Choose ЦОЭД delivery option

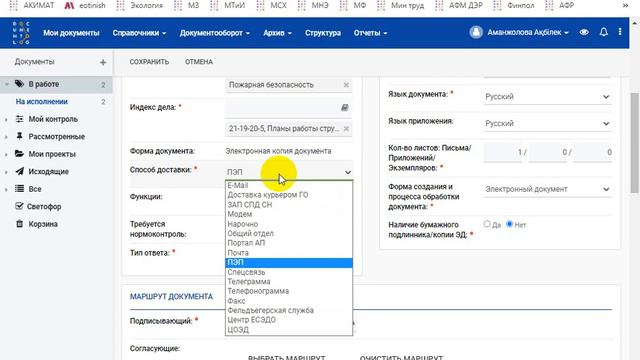[289, 329]
